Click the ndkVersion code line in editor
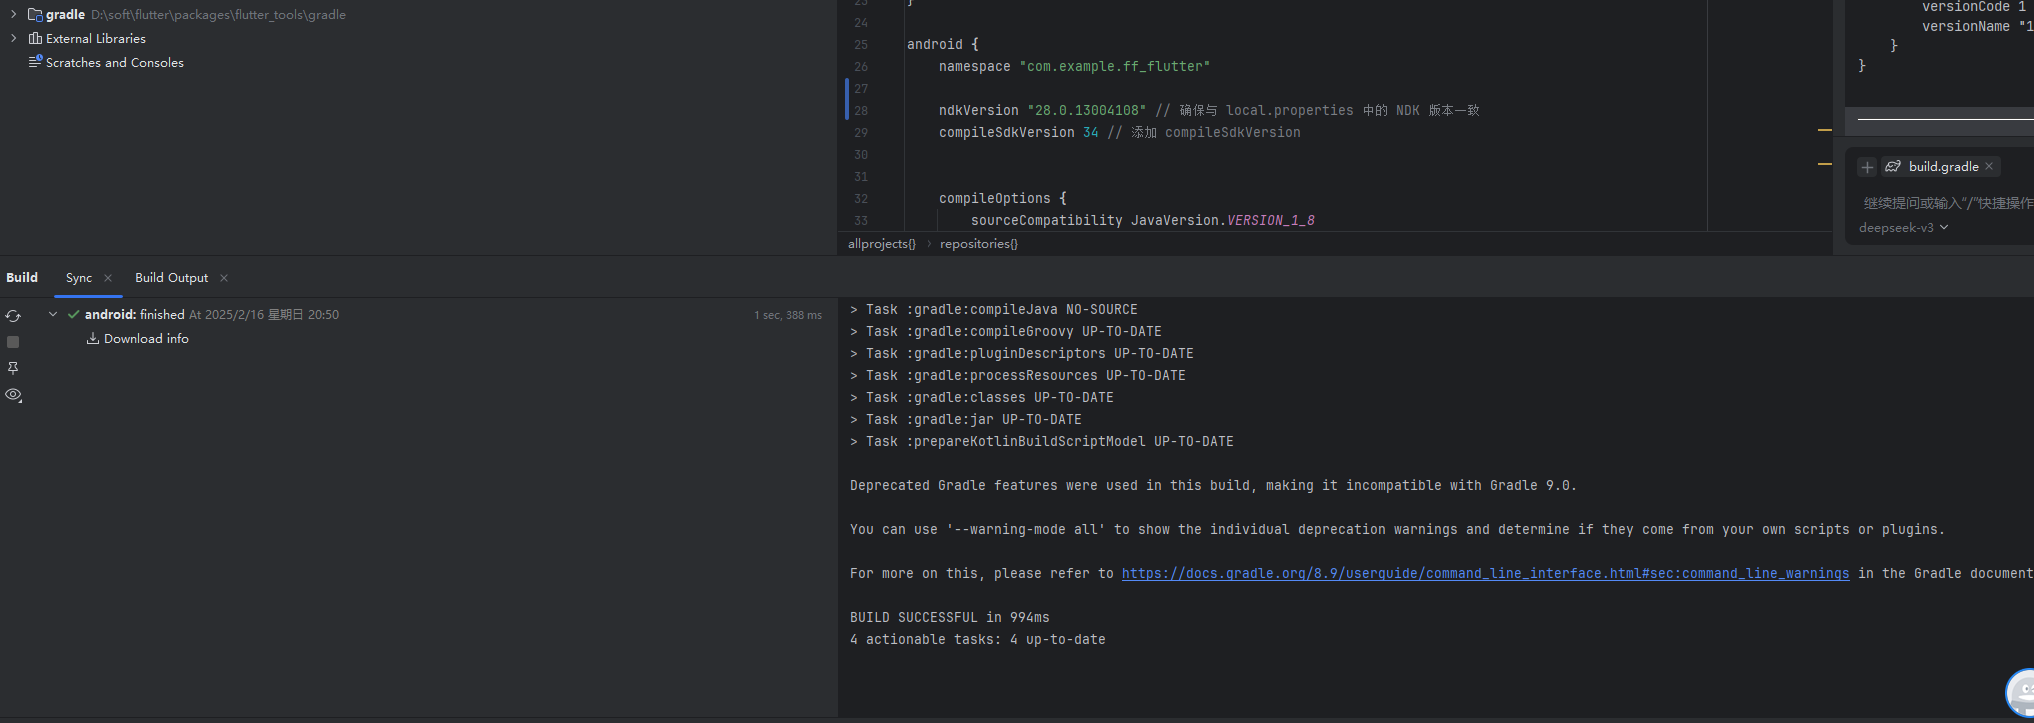This screenshot has height=723, width=2034. click(1209, 110)
